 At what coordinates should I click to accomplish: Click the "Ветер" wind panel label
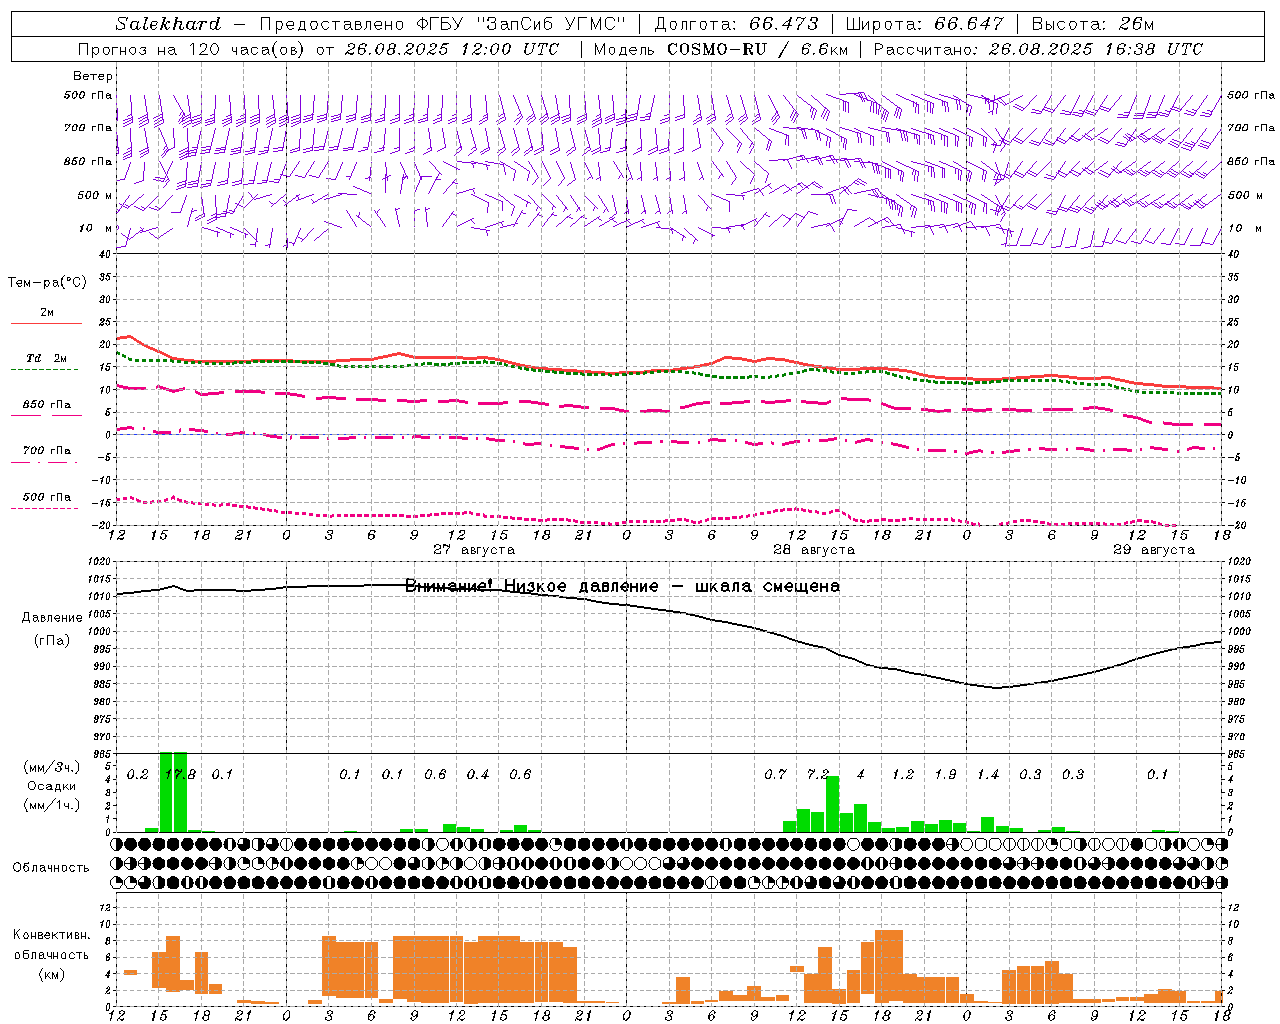[93, 76]
